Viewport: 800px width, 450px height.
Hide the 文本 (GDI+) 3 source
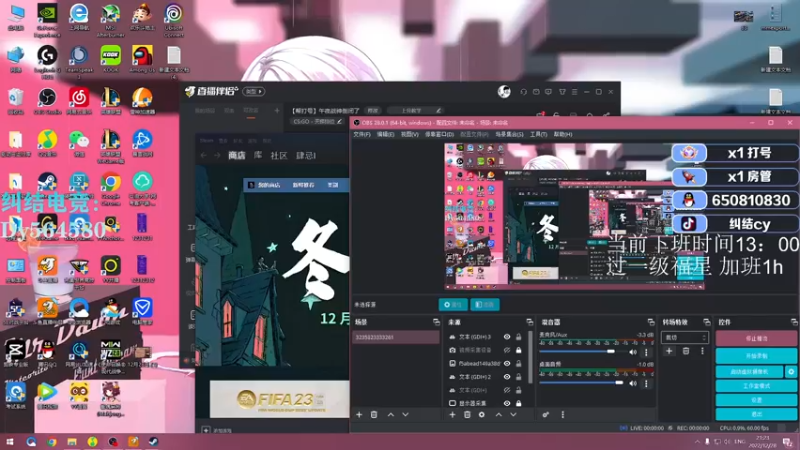(x=507, y=337)
